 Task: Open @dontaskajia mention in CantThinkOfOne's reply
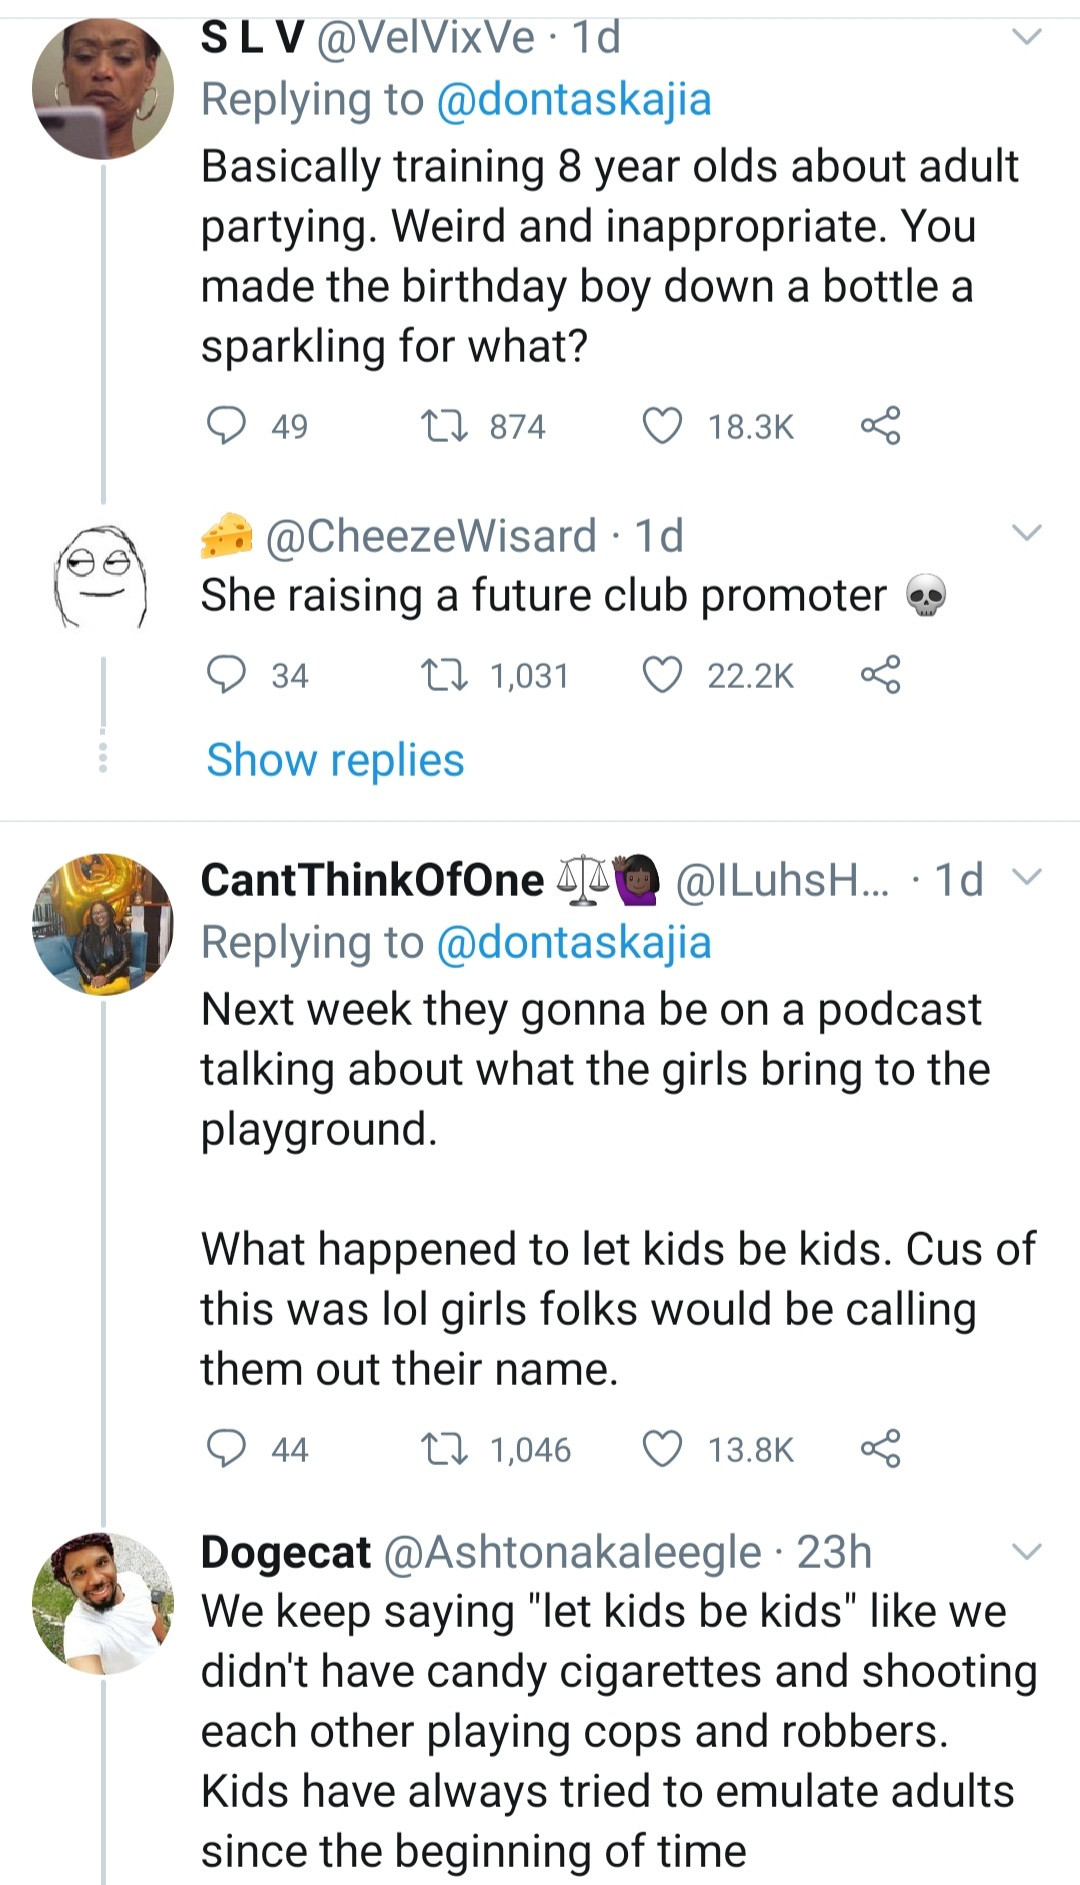point(574,943)
